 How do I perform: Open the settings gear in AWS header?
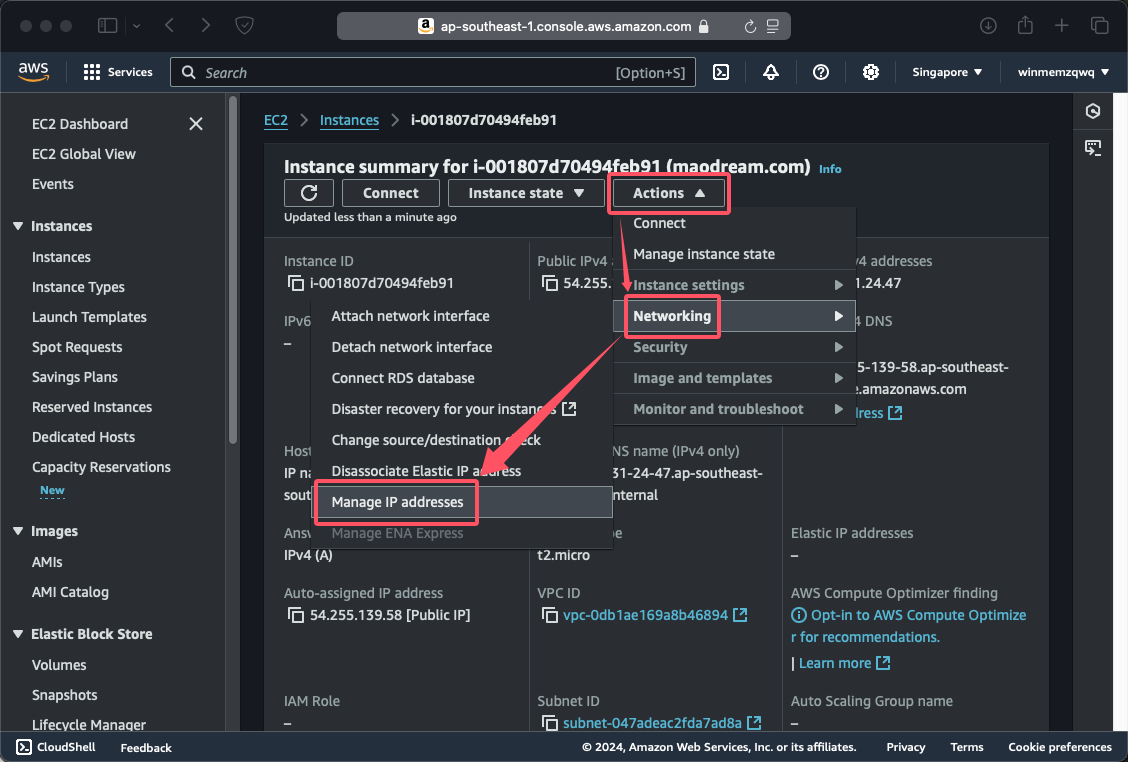(x=870, y=72)
